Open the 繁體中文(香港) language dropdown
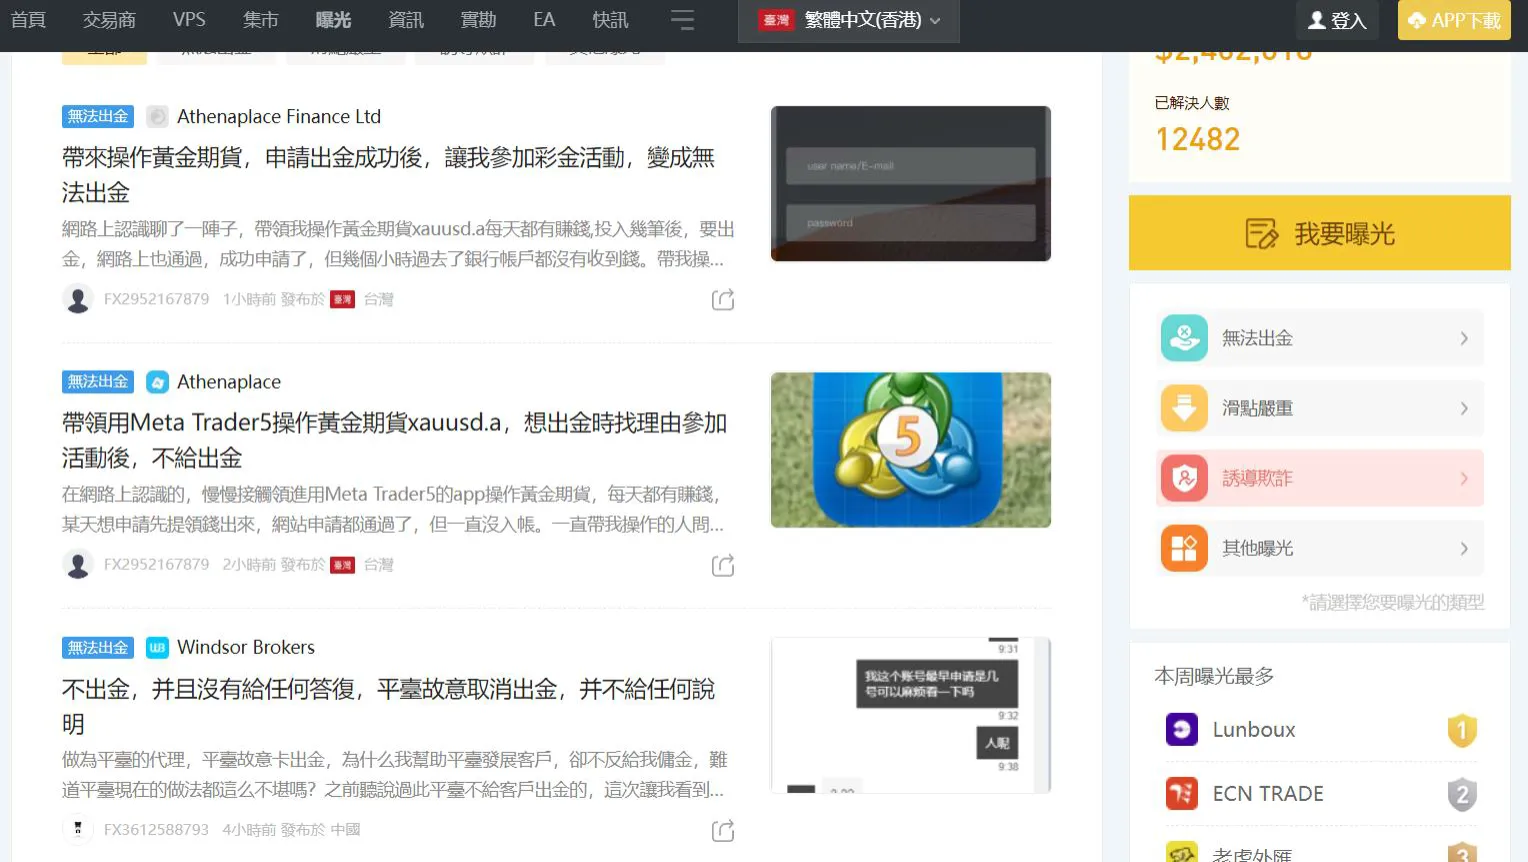The width and height of the screenshot is (1528, 862). tap(849, 21)
